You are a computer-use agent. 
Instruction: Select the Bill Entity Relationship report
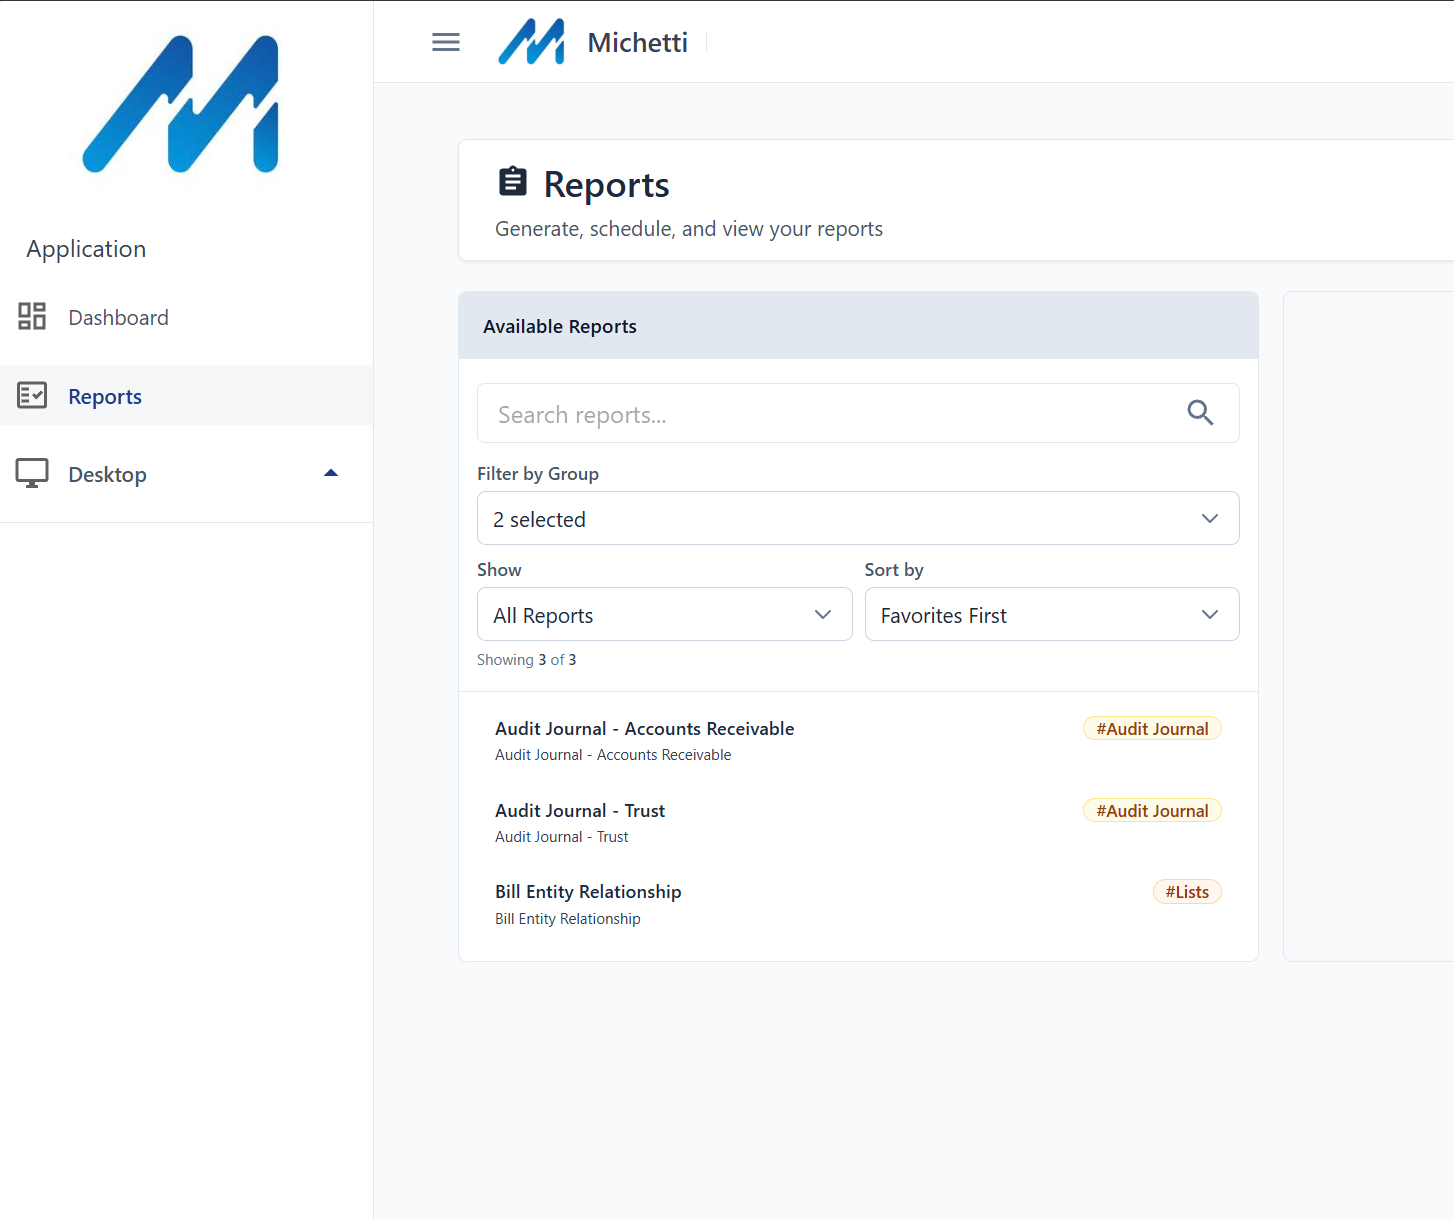click(x=588, y=892)
